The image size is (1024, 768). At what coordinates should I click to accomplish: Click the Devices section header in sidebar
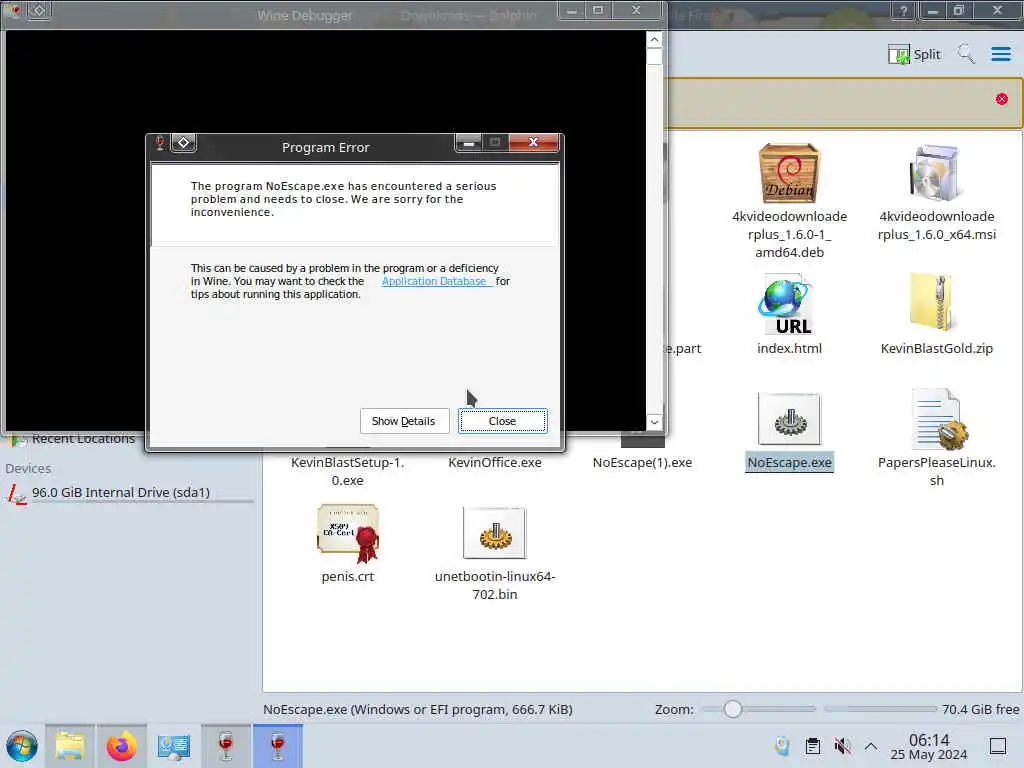tap(28, 468)
